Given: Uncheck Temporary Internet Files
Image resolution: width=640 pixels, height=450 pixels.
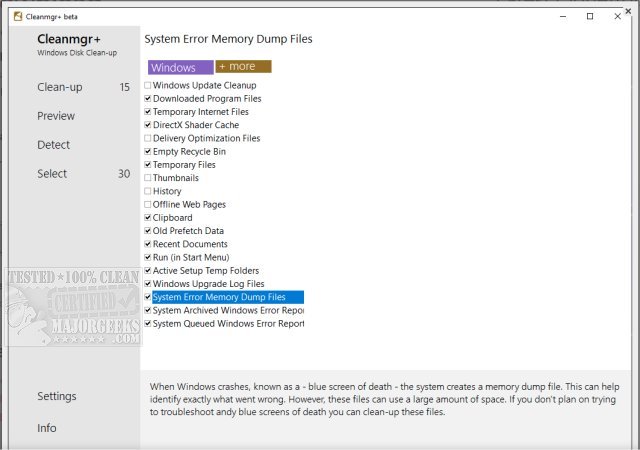Looking at the screenshot, I should (148, 111).
